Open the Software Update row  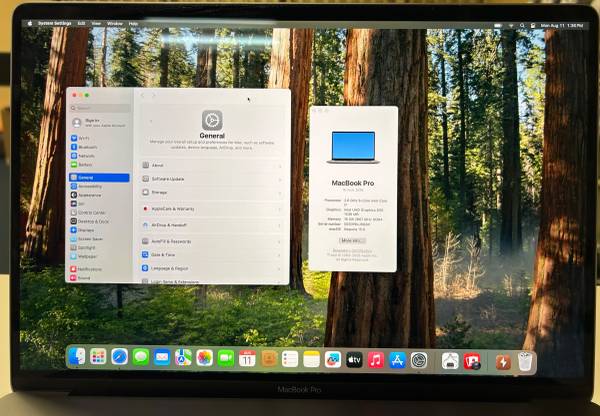click(x=210, y=179)
